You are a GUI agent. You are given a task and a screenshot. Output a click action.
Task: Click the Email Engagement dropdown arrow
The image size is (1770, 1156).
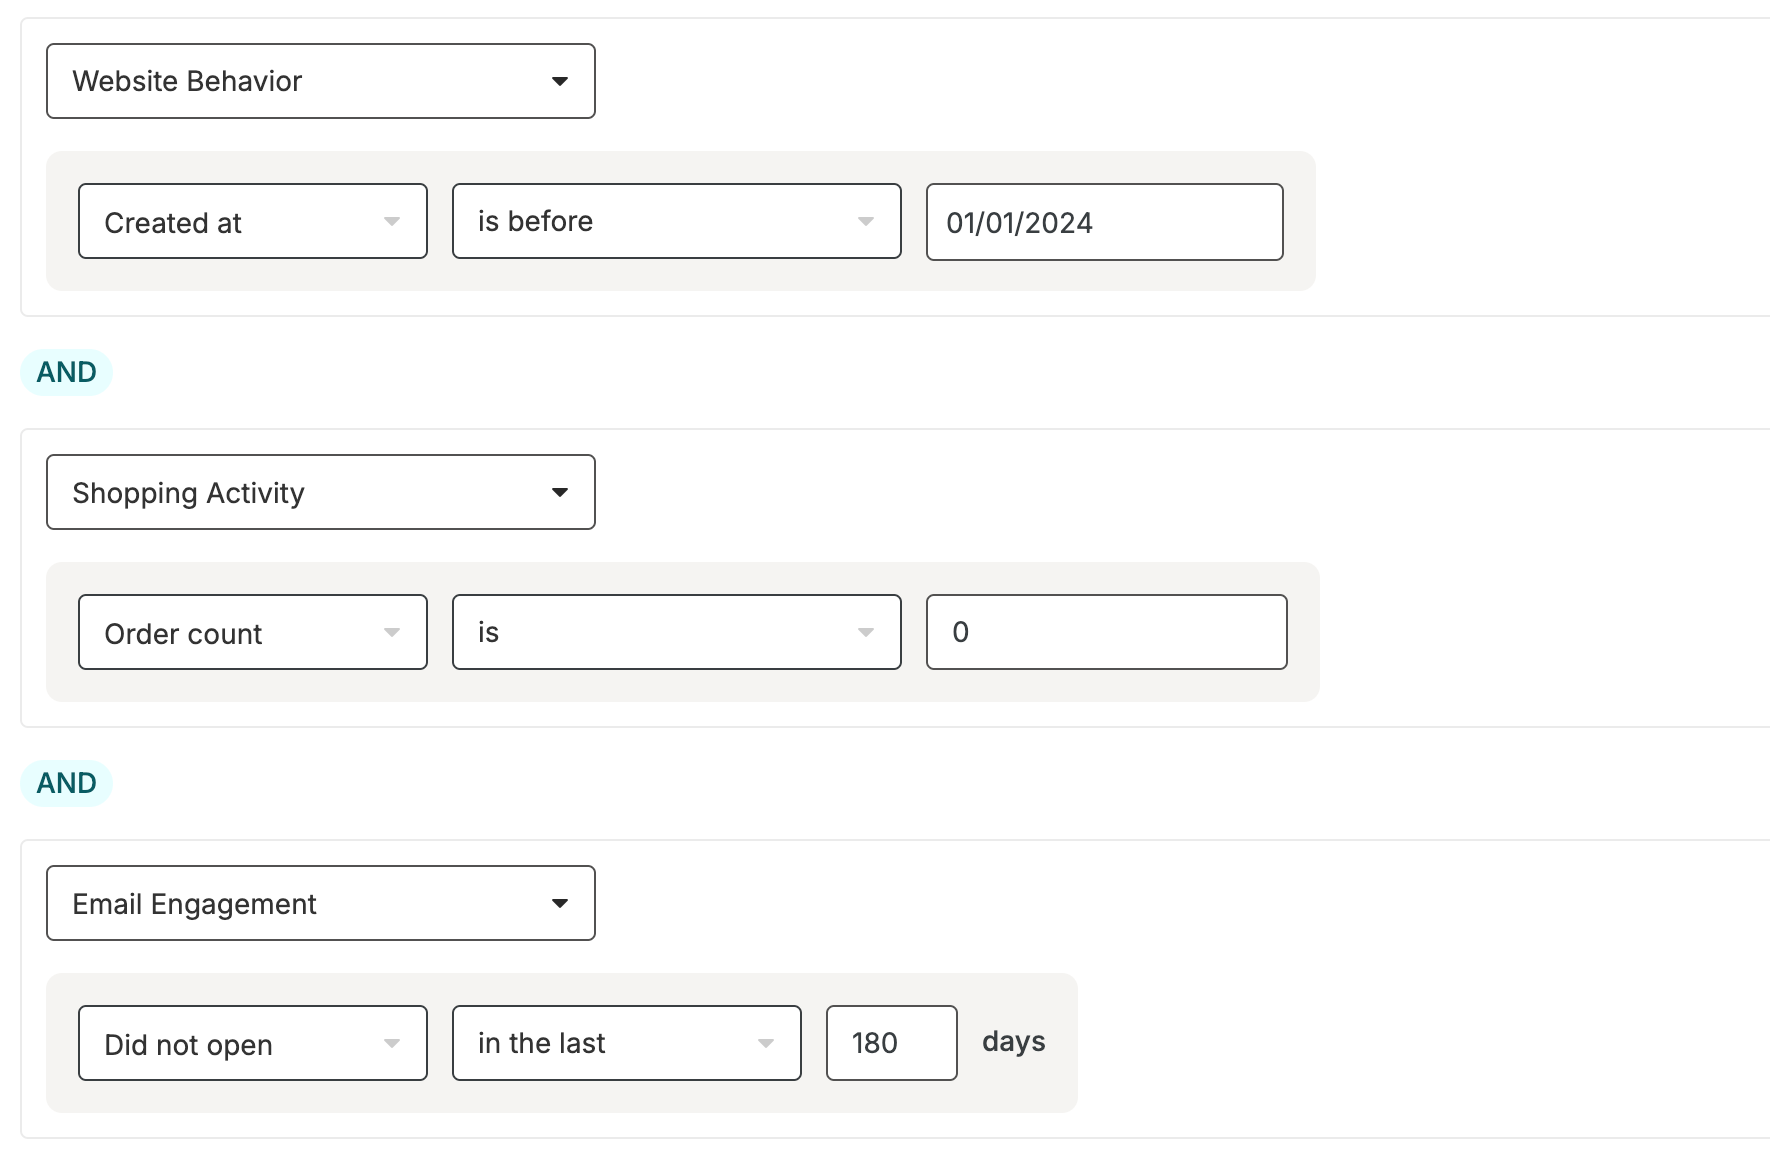tap(560, 903)
